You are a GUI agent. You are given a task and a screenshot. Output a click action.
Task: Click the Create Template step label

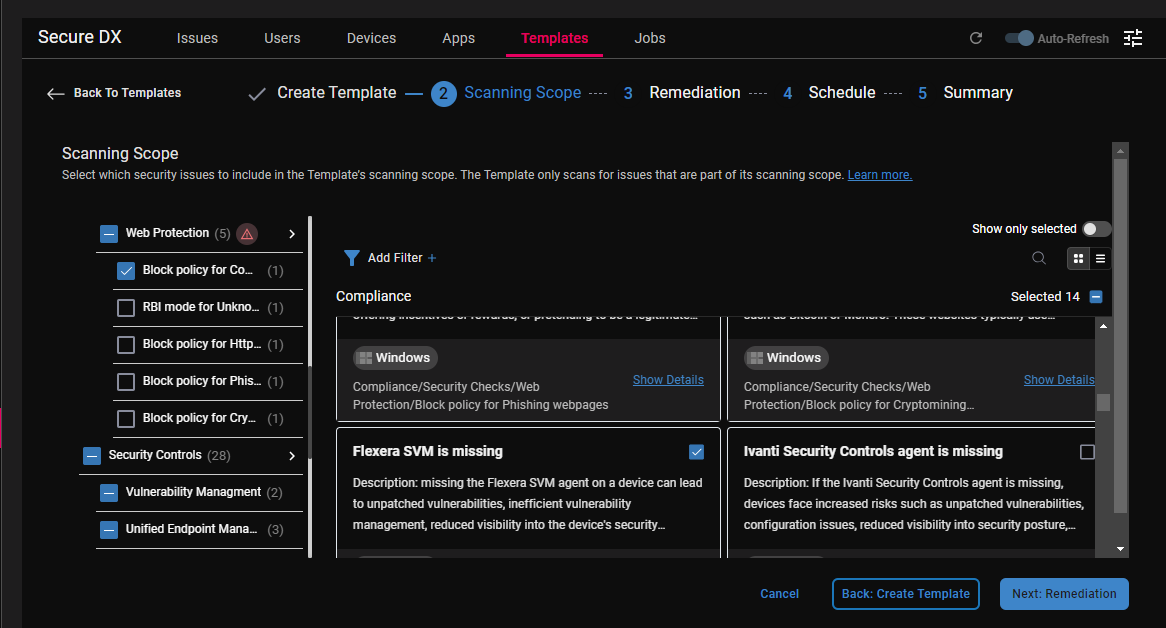[337, 93]
